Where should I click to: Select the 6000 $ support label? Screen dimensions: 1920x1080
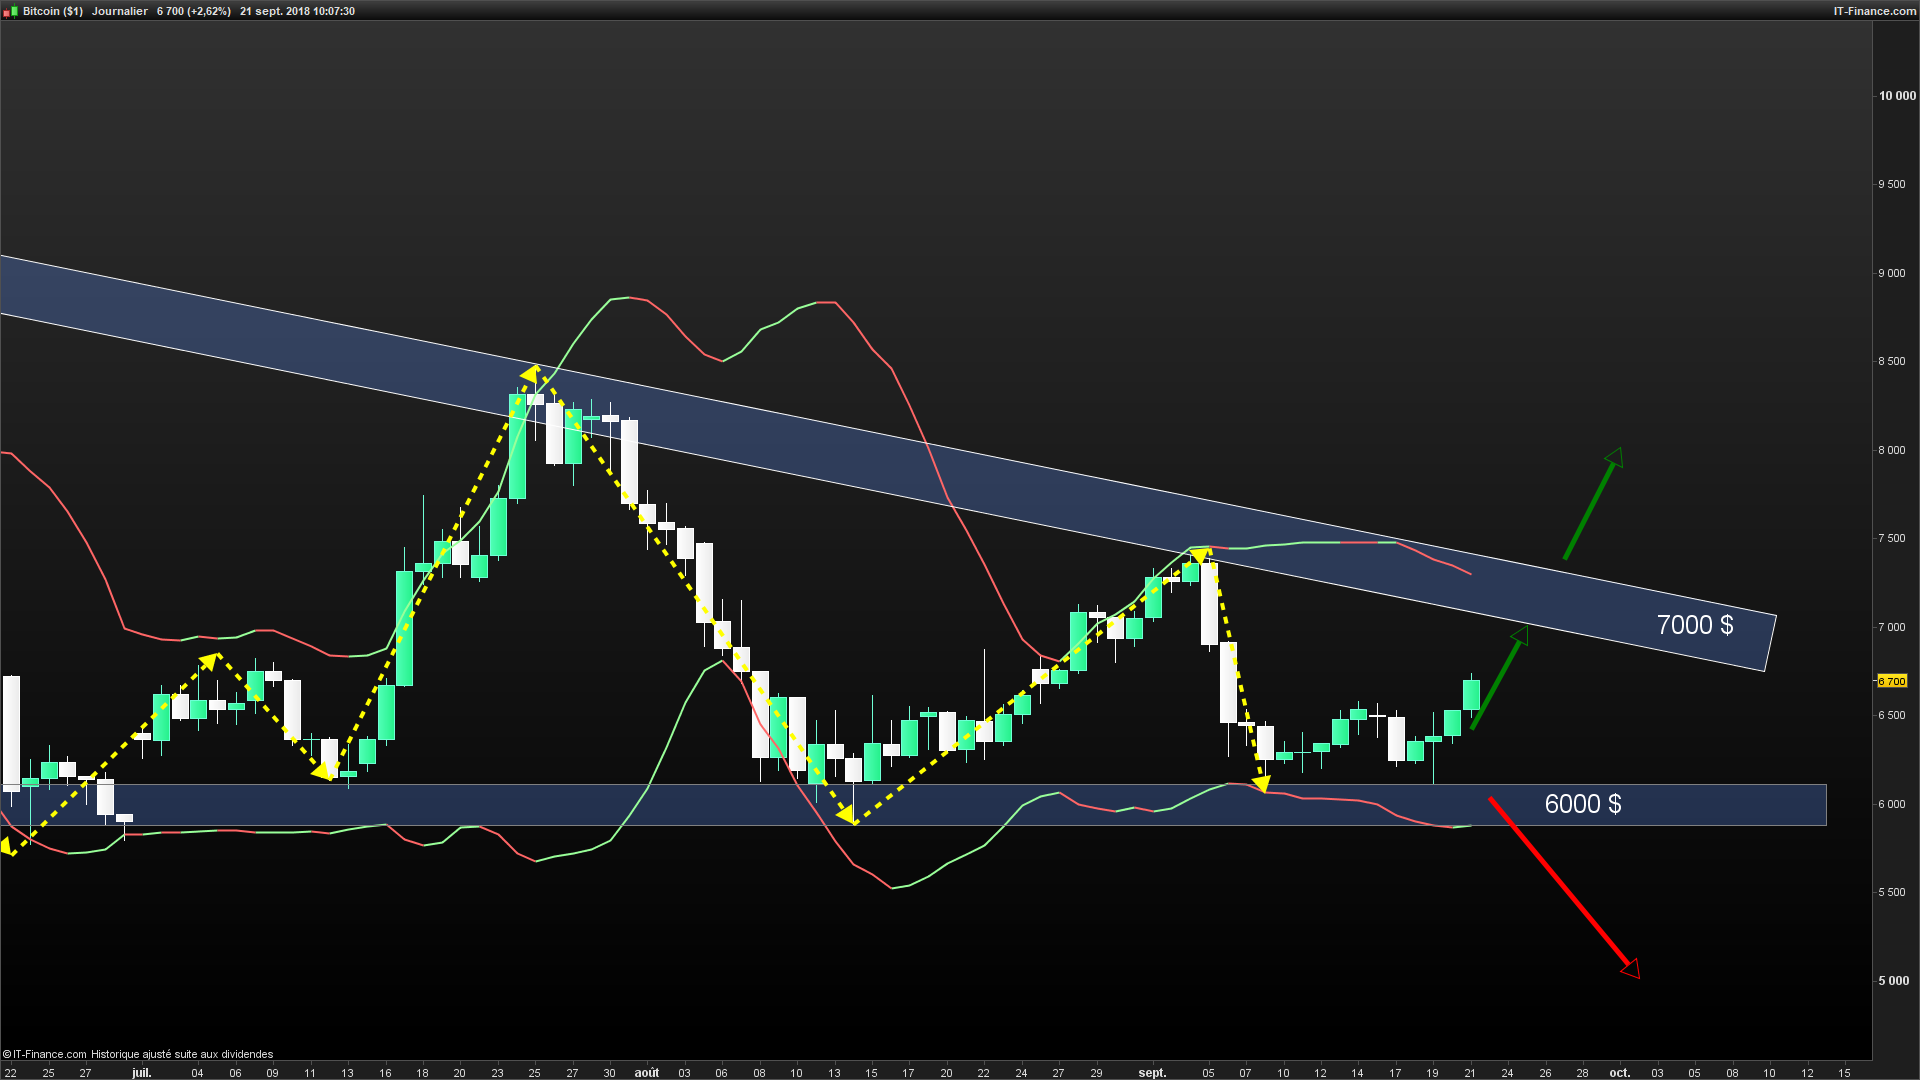(1582, 804)
